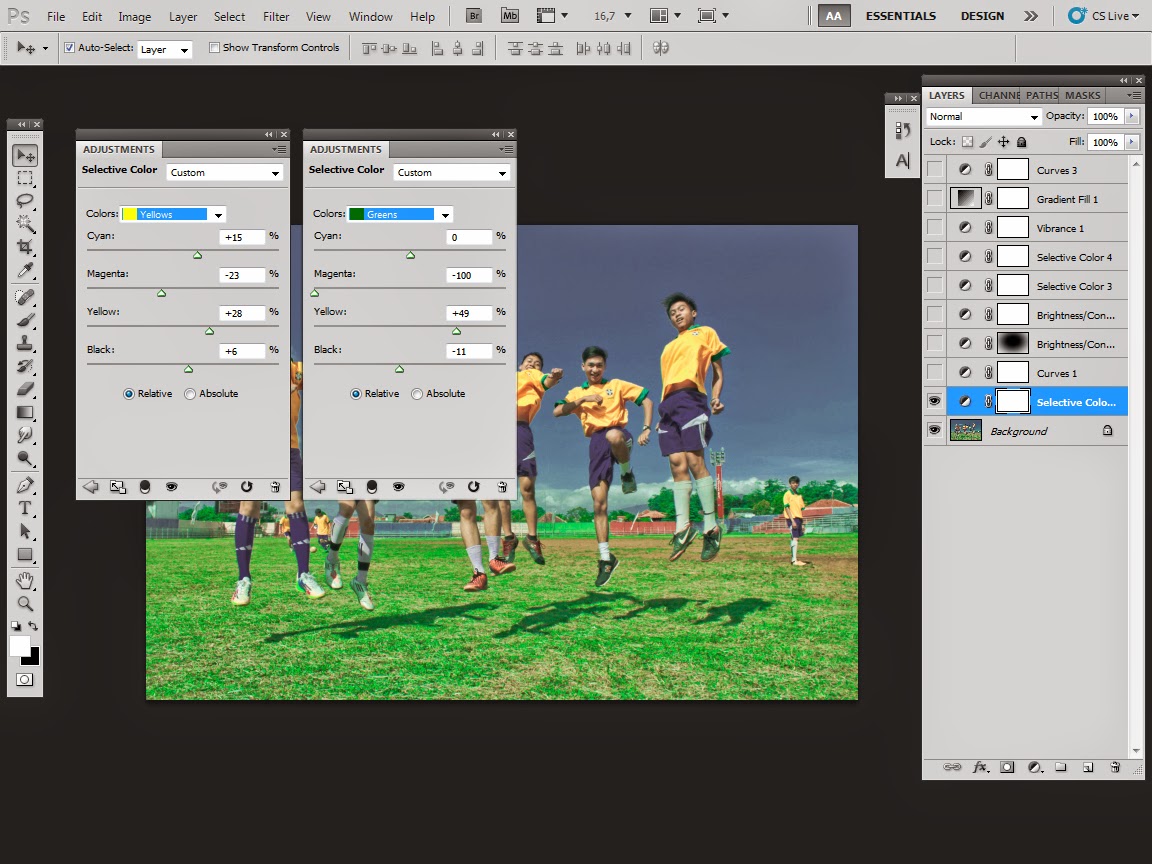Open the layer Fill slider arrow

(x=1131, y=142)
